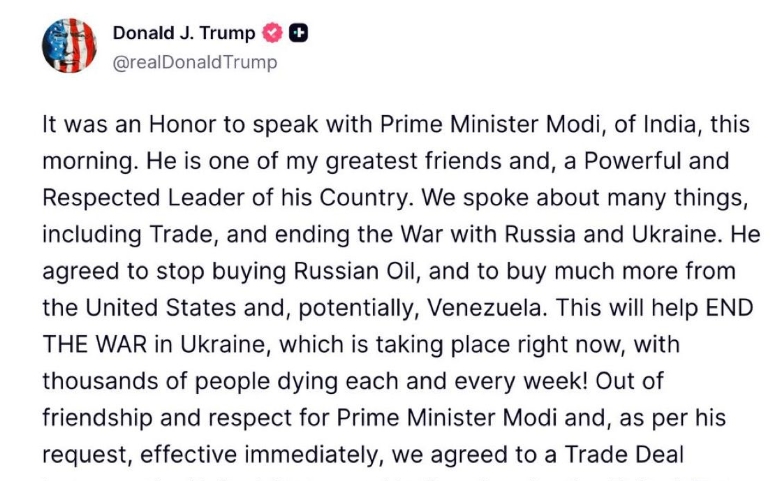Open the Donald J. Trump display name

(184, 33)
